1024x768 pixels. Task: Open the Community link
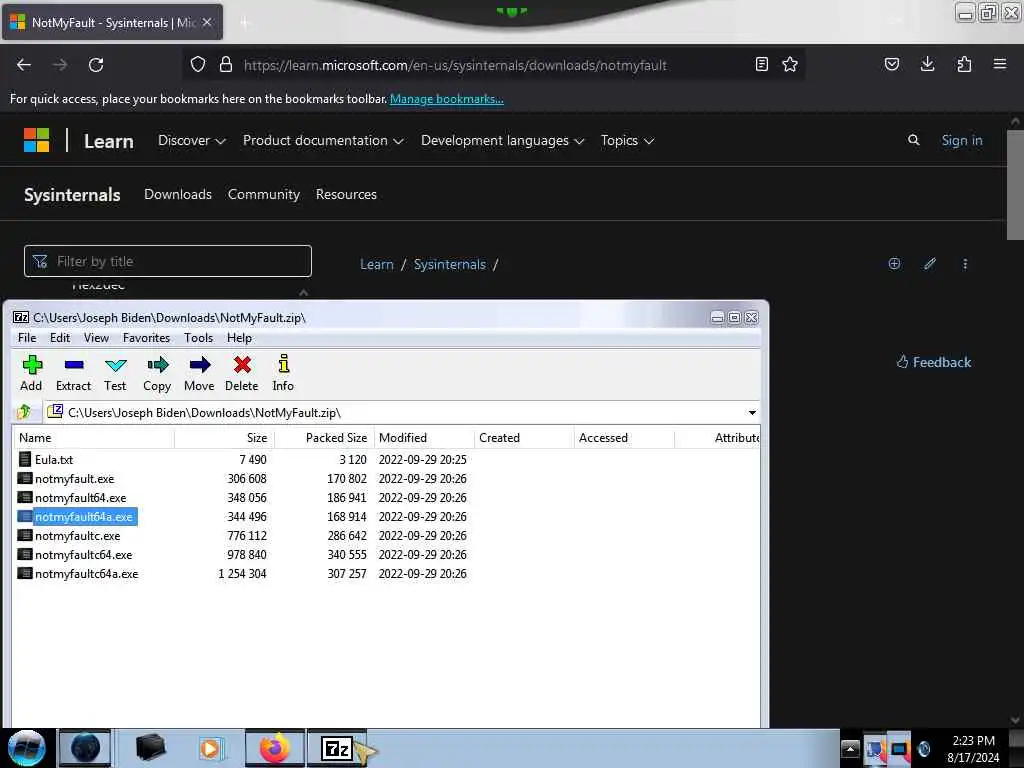pyautogui.click(x=264, y=194)
